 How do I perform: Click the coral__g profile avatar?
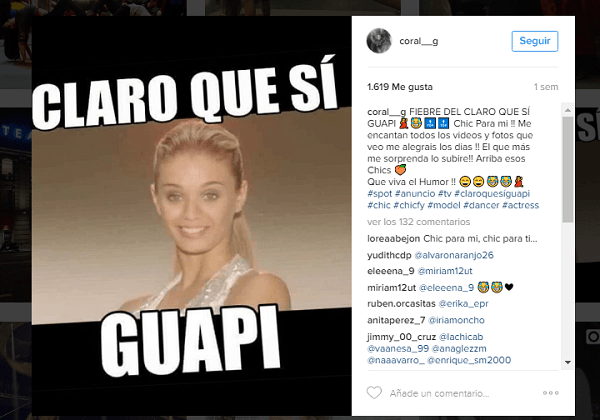click(379, 41)
